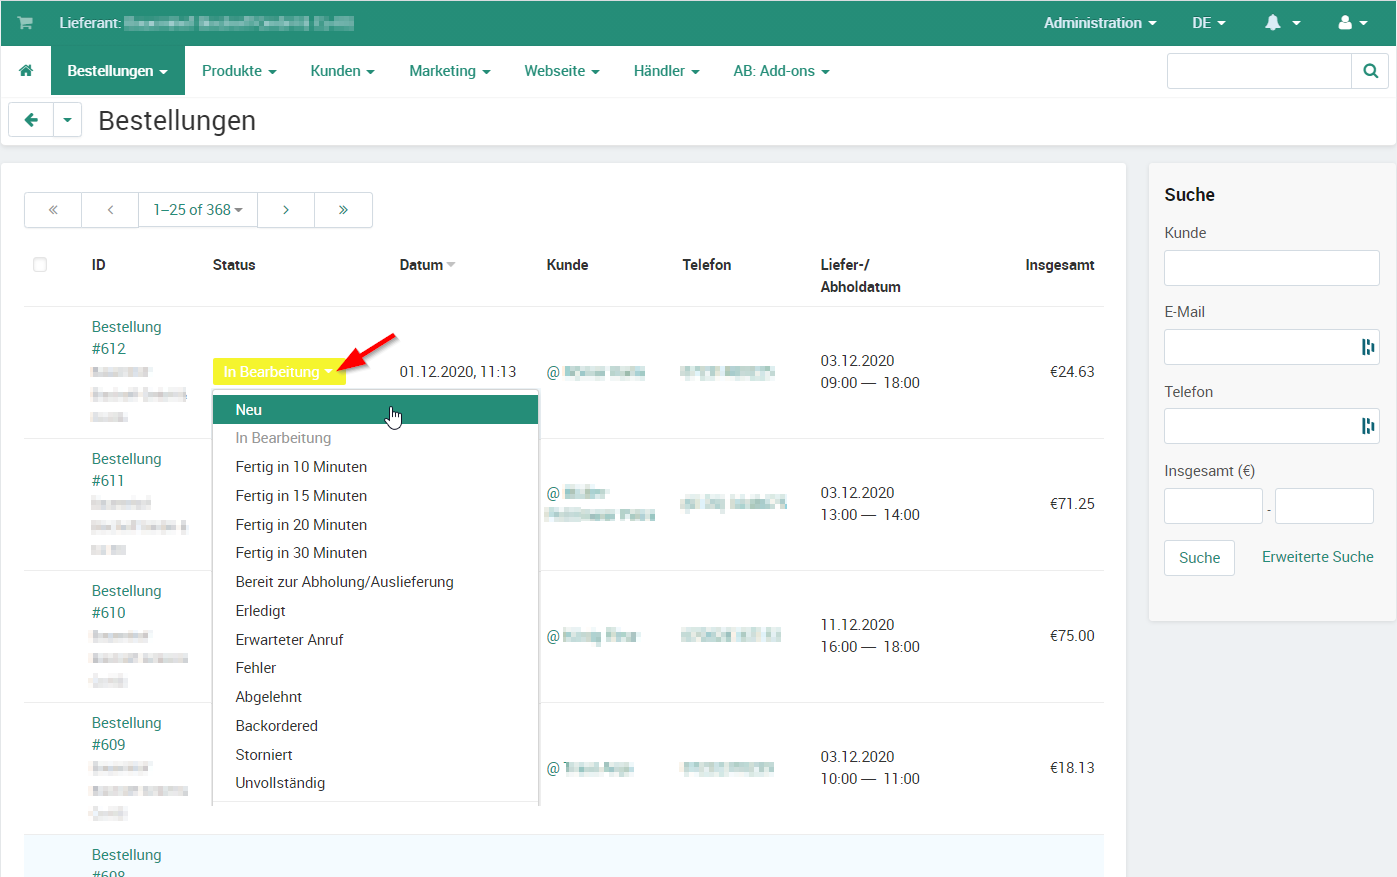Click the minimum Insgesamt amount field
Screen dimensions: 1397x877
1213,506
